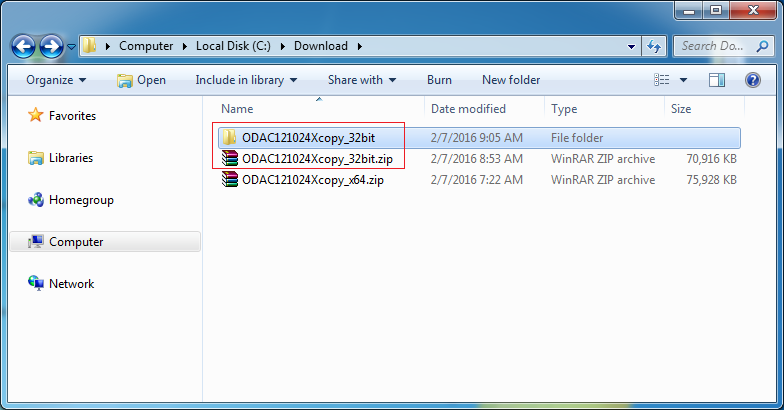The image size is (784, 410).
Task: Toggle the preview pane
Action: click(x=716, y=80)
